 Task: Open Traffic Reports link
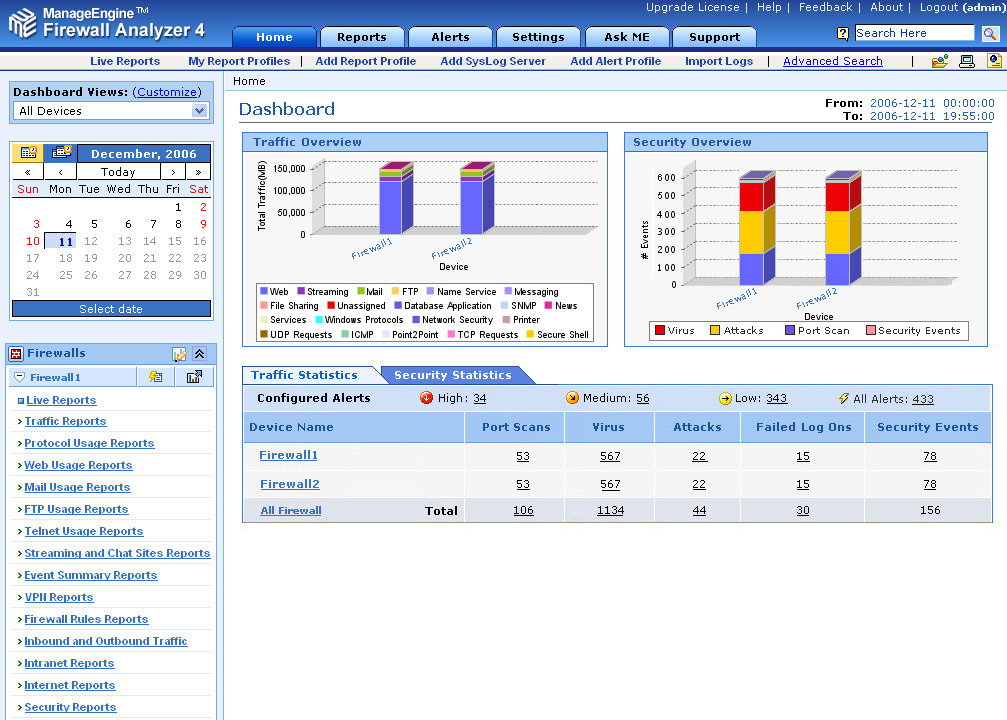tap(65, 421)
